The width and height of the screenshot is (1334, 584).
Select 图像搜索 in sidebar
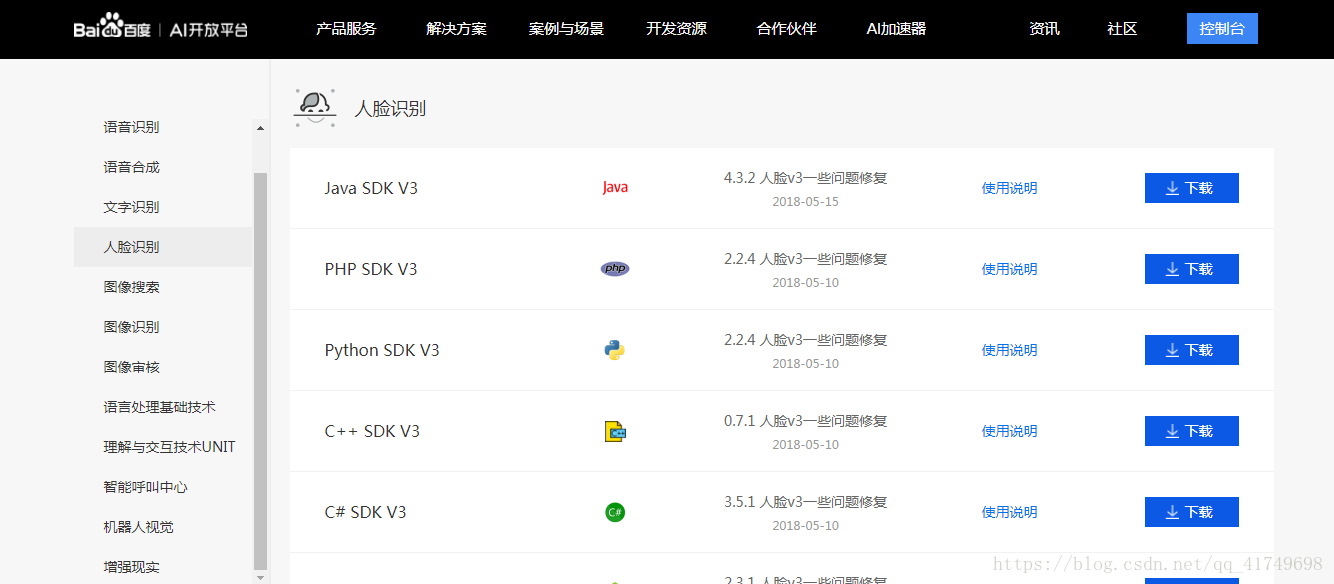pyautogui.click(x=131, y=287)
